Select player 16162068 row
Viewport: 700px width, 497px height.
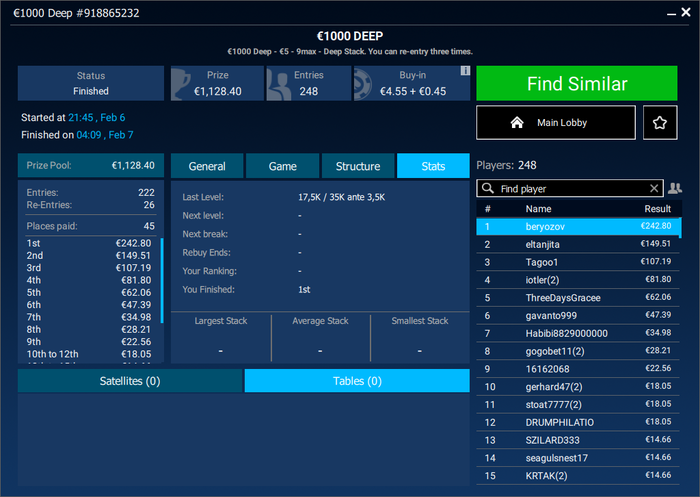tap(578, 369)
